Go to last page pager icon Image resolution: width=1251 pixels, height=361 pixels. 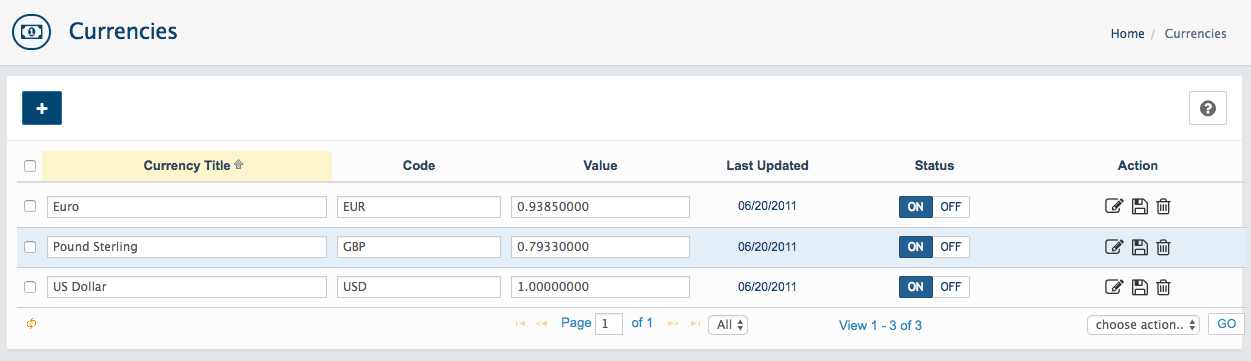click(x=695, y=324)
